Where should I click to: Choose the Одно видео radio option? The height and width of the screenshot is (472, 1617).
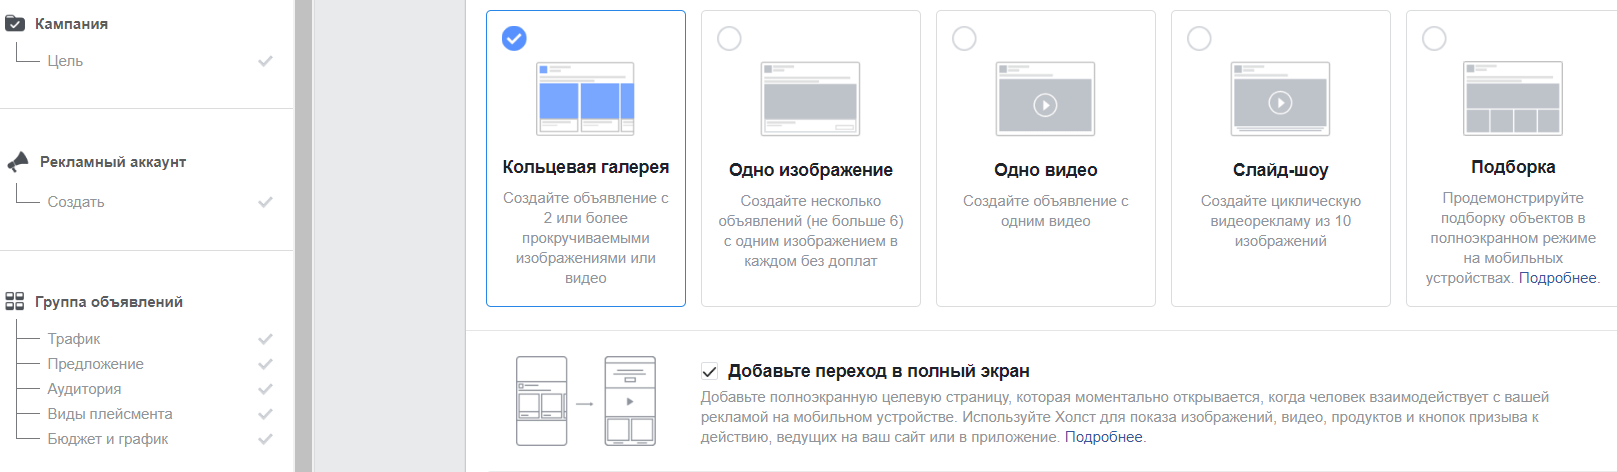click(x=964, y=38)
